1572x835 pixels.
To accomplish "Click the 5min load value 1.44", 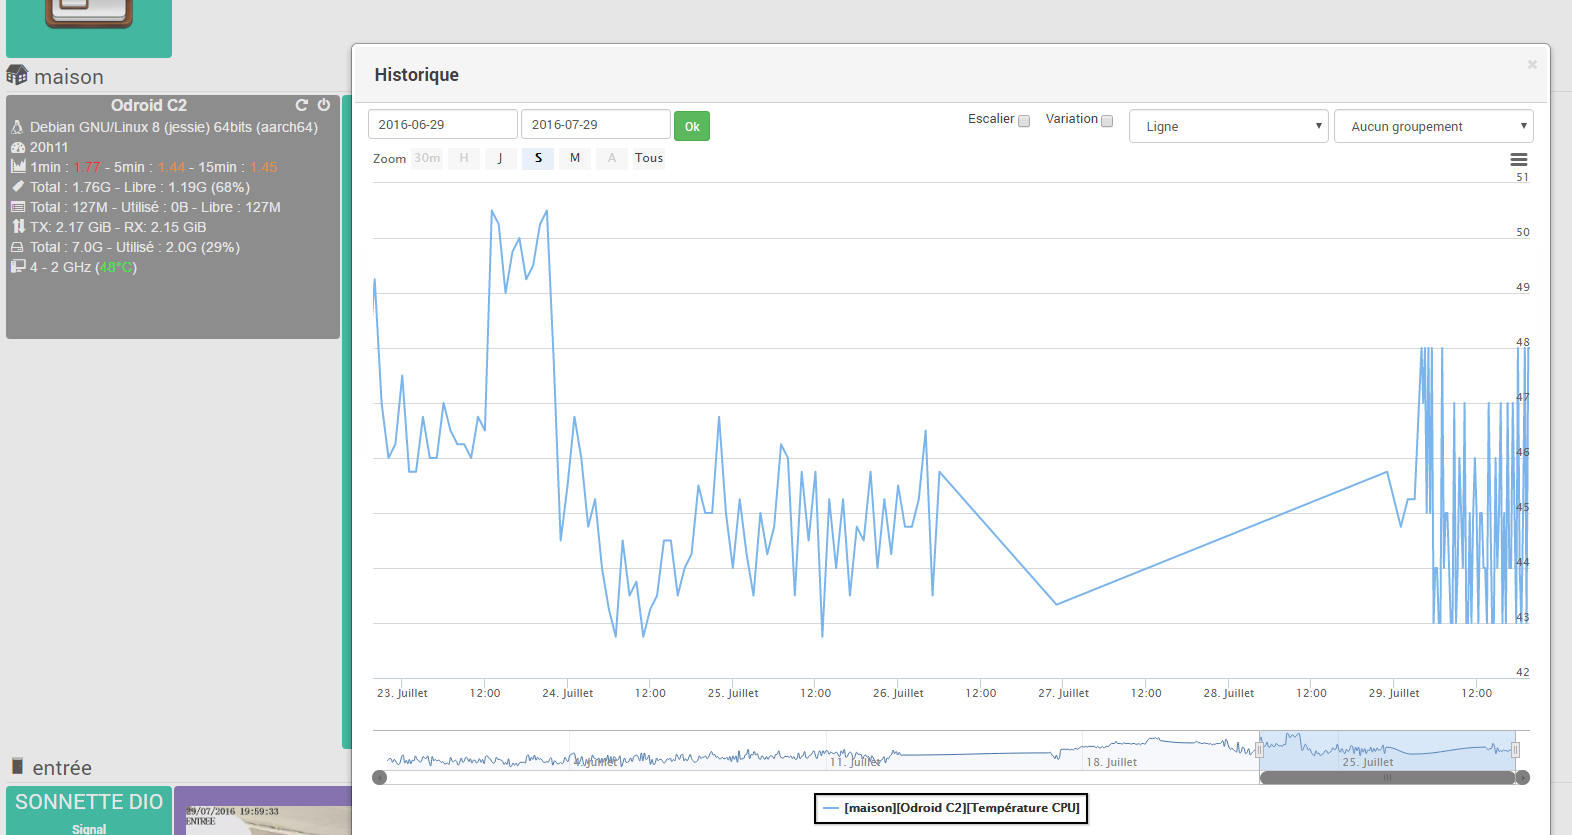I will [x=171, y=167].
